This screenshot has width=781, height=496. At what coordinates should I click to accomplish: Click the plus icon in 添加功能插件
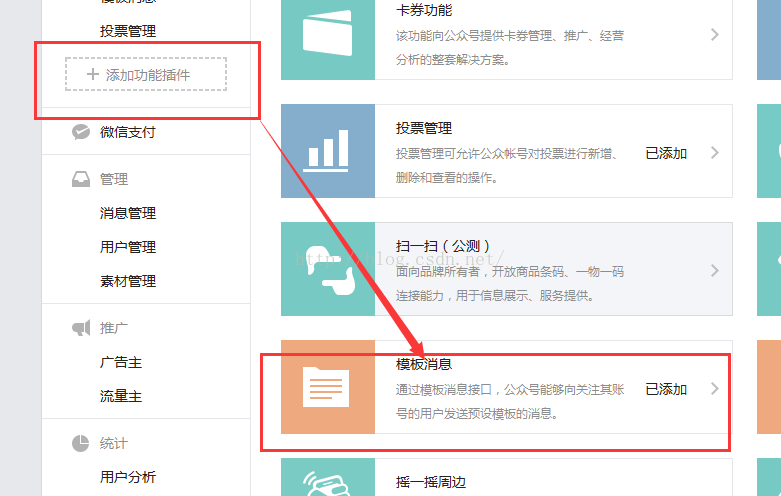(x=93, y=74)
